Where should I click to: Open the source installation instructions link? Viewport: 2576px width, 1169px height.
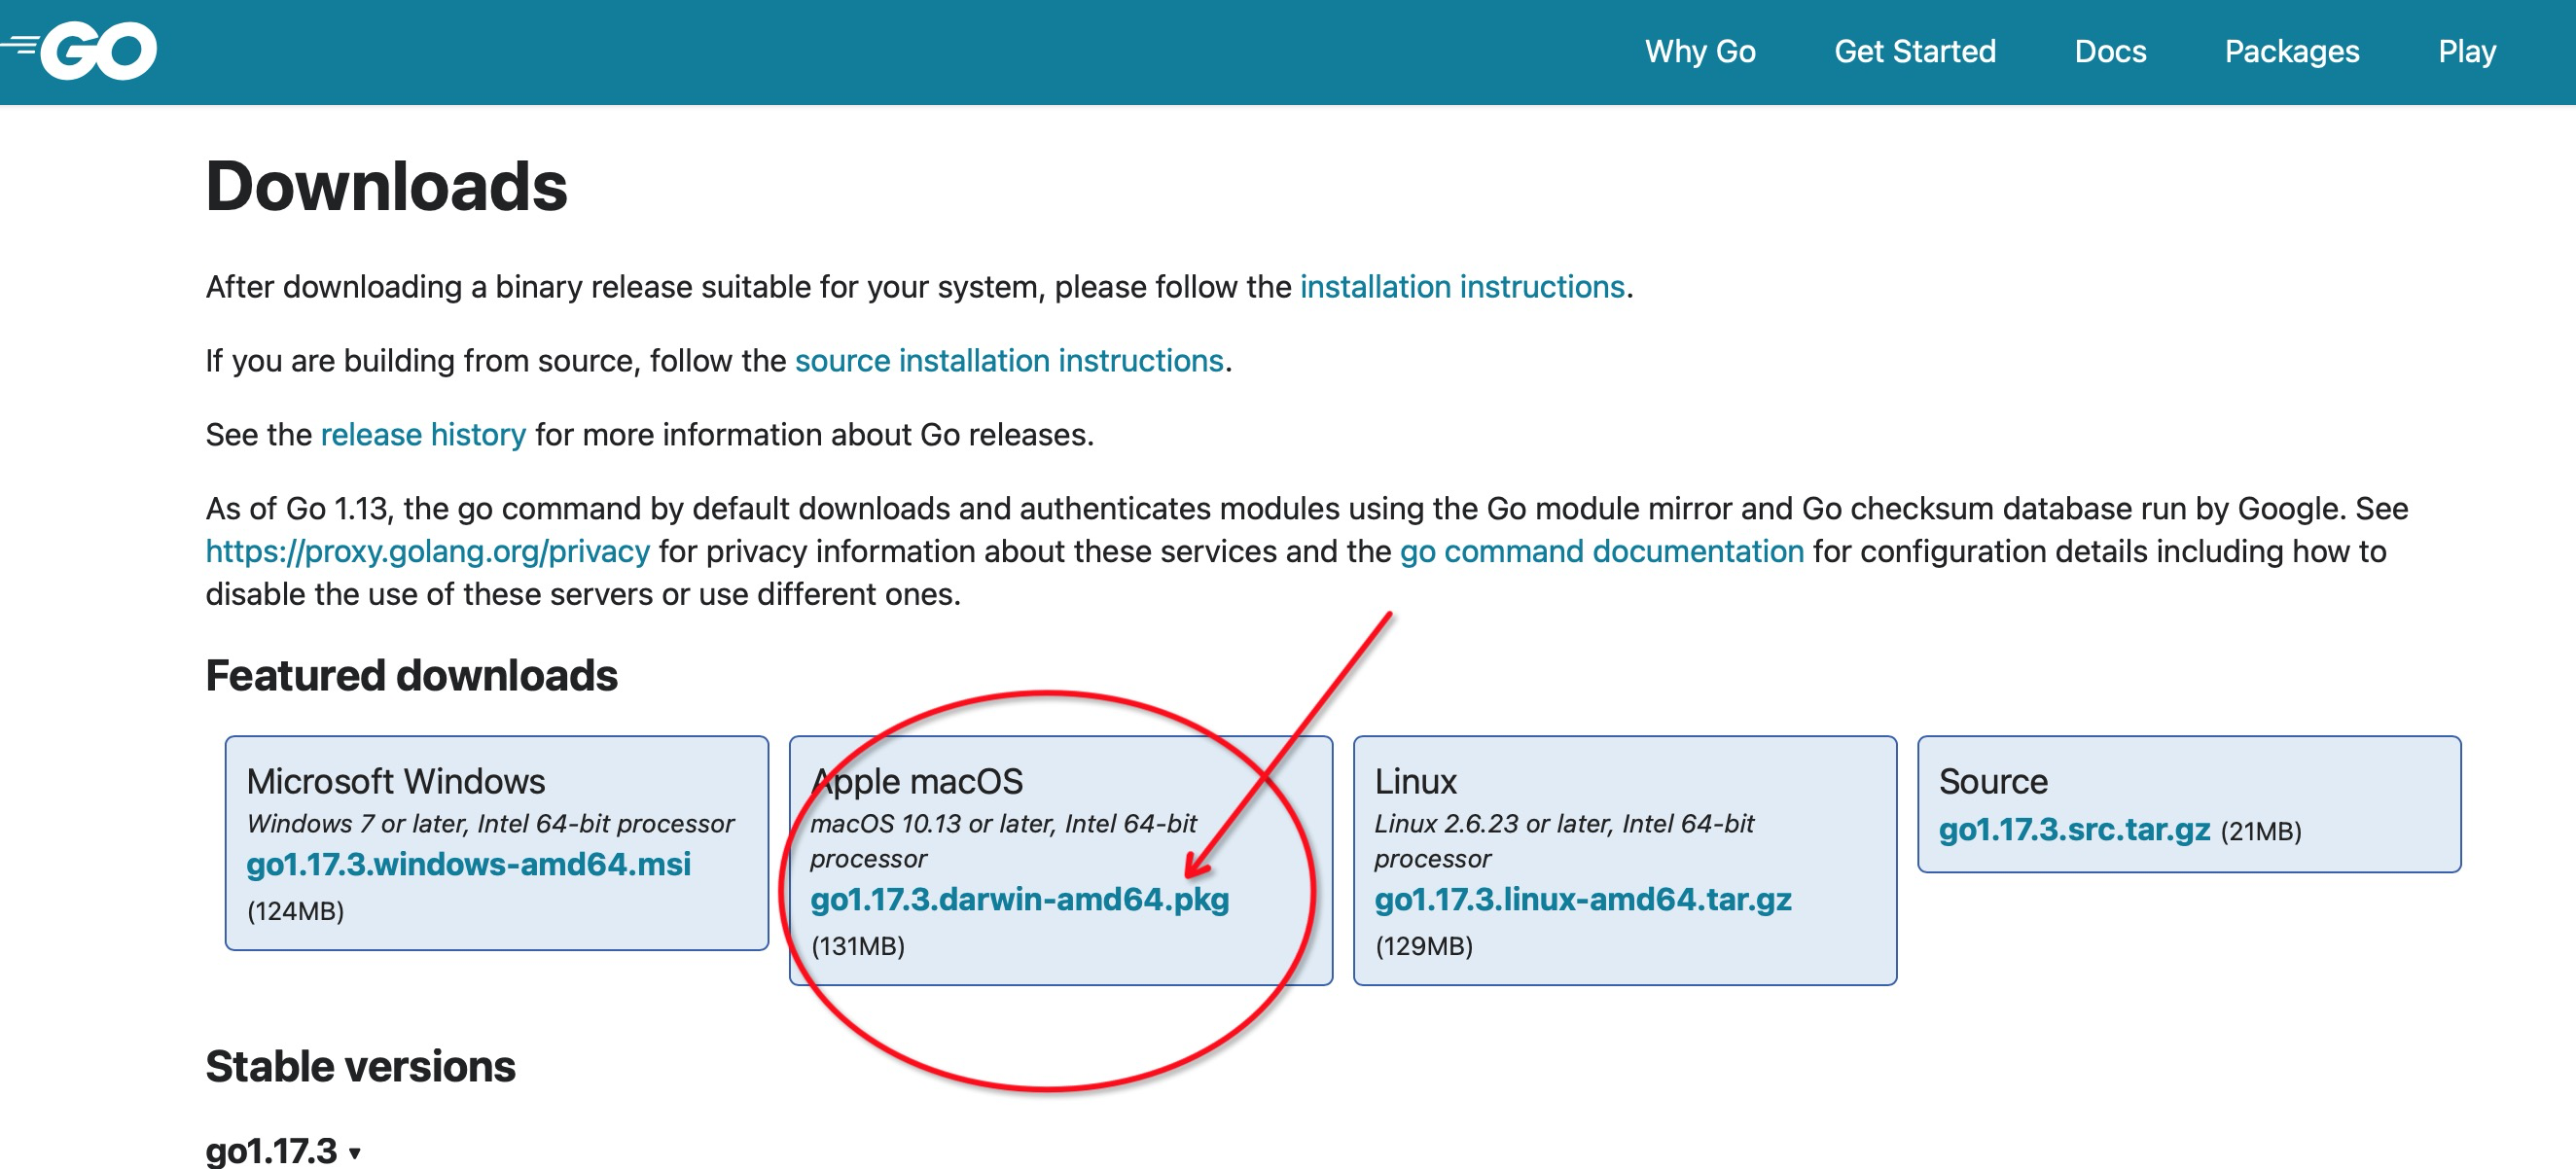(1008, 360)
